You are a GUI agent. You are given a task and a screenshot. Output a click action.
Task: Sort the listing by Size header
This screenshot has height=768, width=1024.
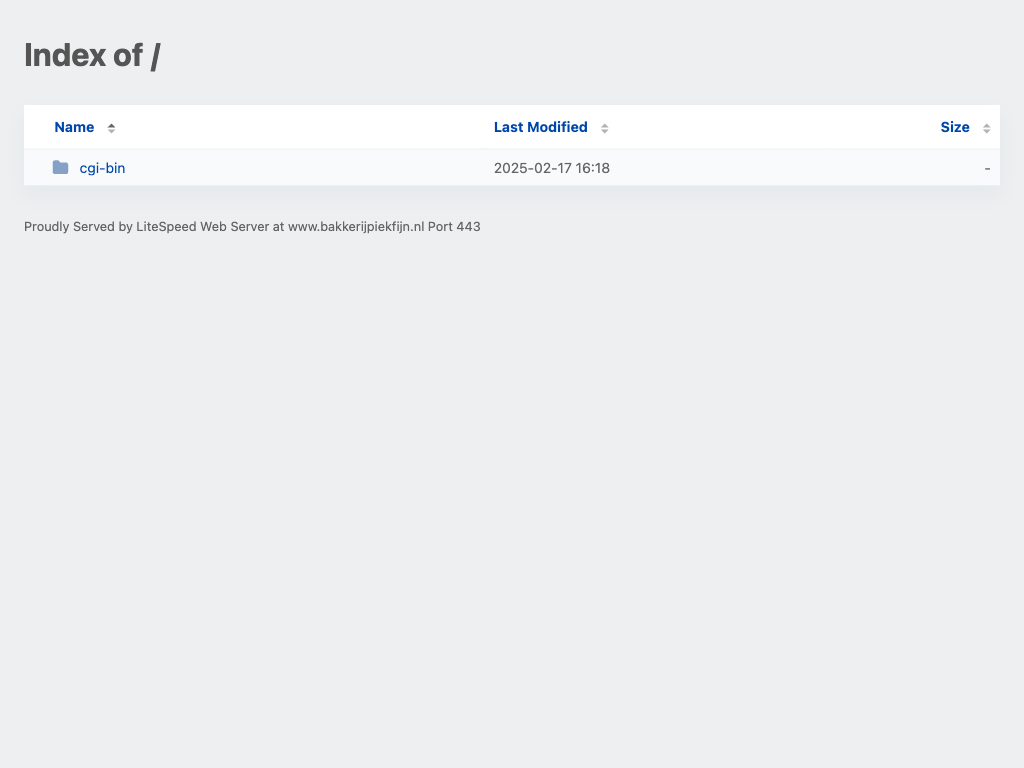954,127
